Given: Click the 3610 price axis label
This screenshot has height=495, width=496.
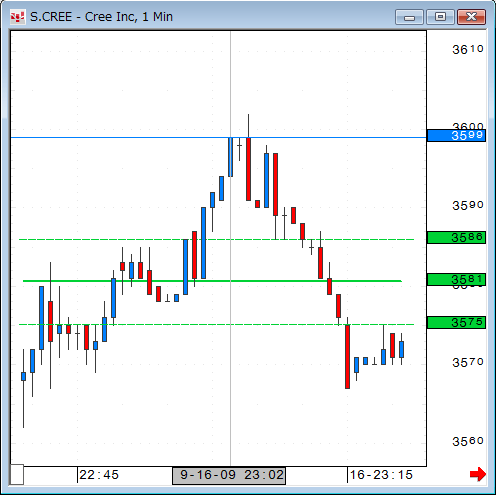Looking at the screenshot, I should [467, 50].
